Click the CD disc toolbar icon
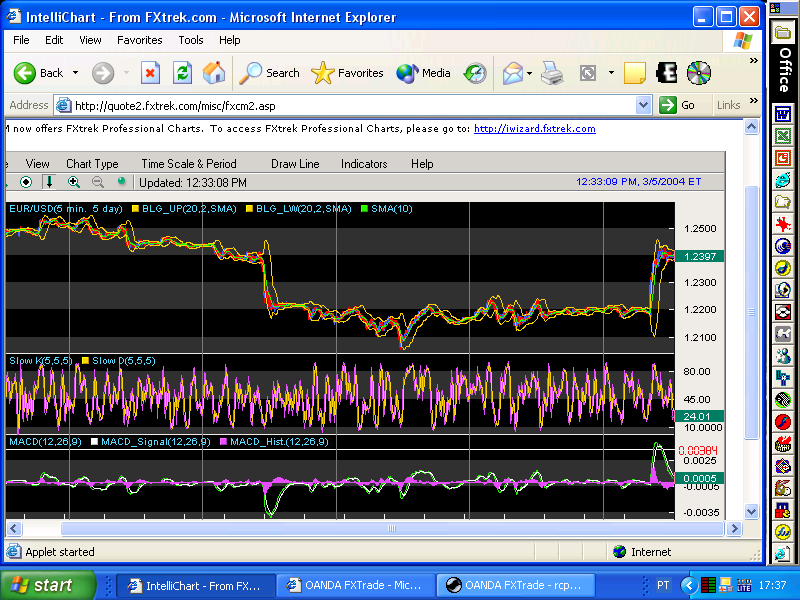Screen dimensions: 800x600 698,73
